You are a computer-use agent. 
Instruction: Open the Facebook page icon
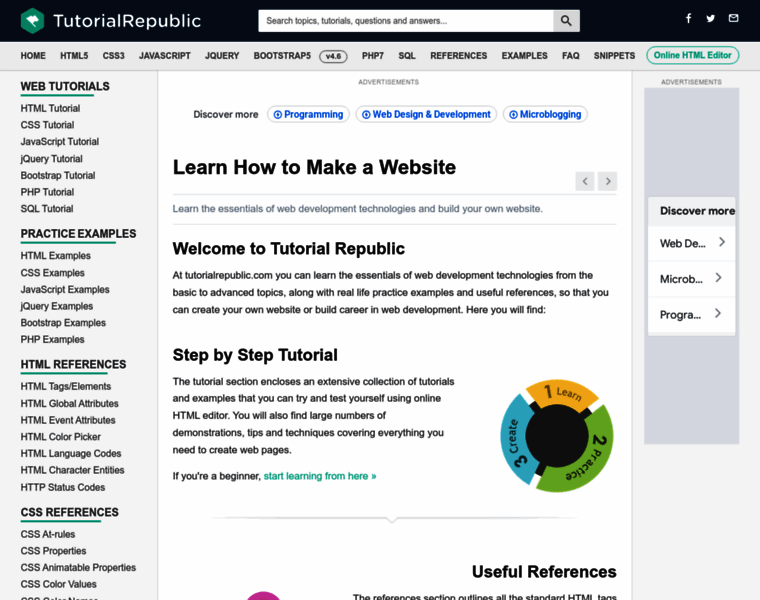point(688,19)
